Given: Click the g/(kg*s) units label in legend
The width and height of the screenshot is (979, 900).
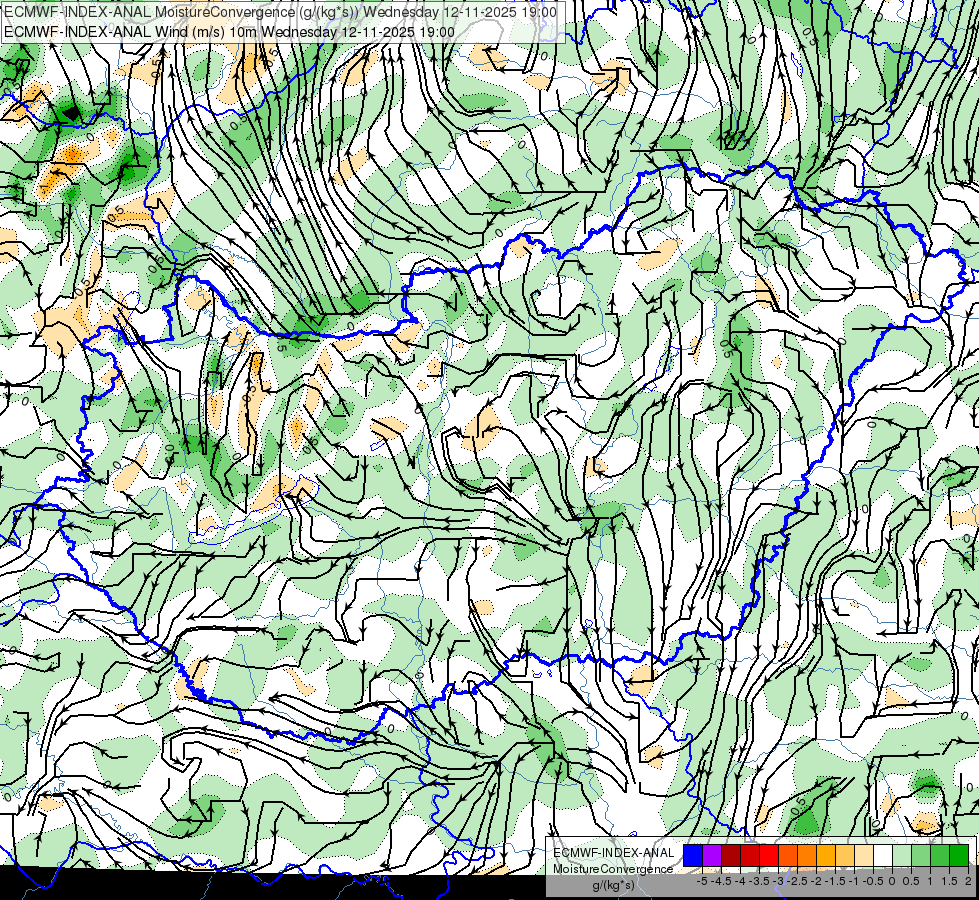Looking at the screenshot, I should 613,886.
